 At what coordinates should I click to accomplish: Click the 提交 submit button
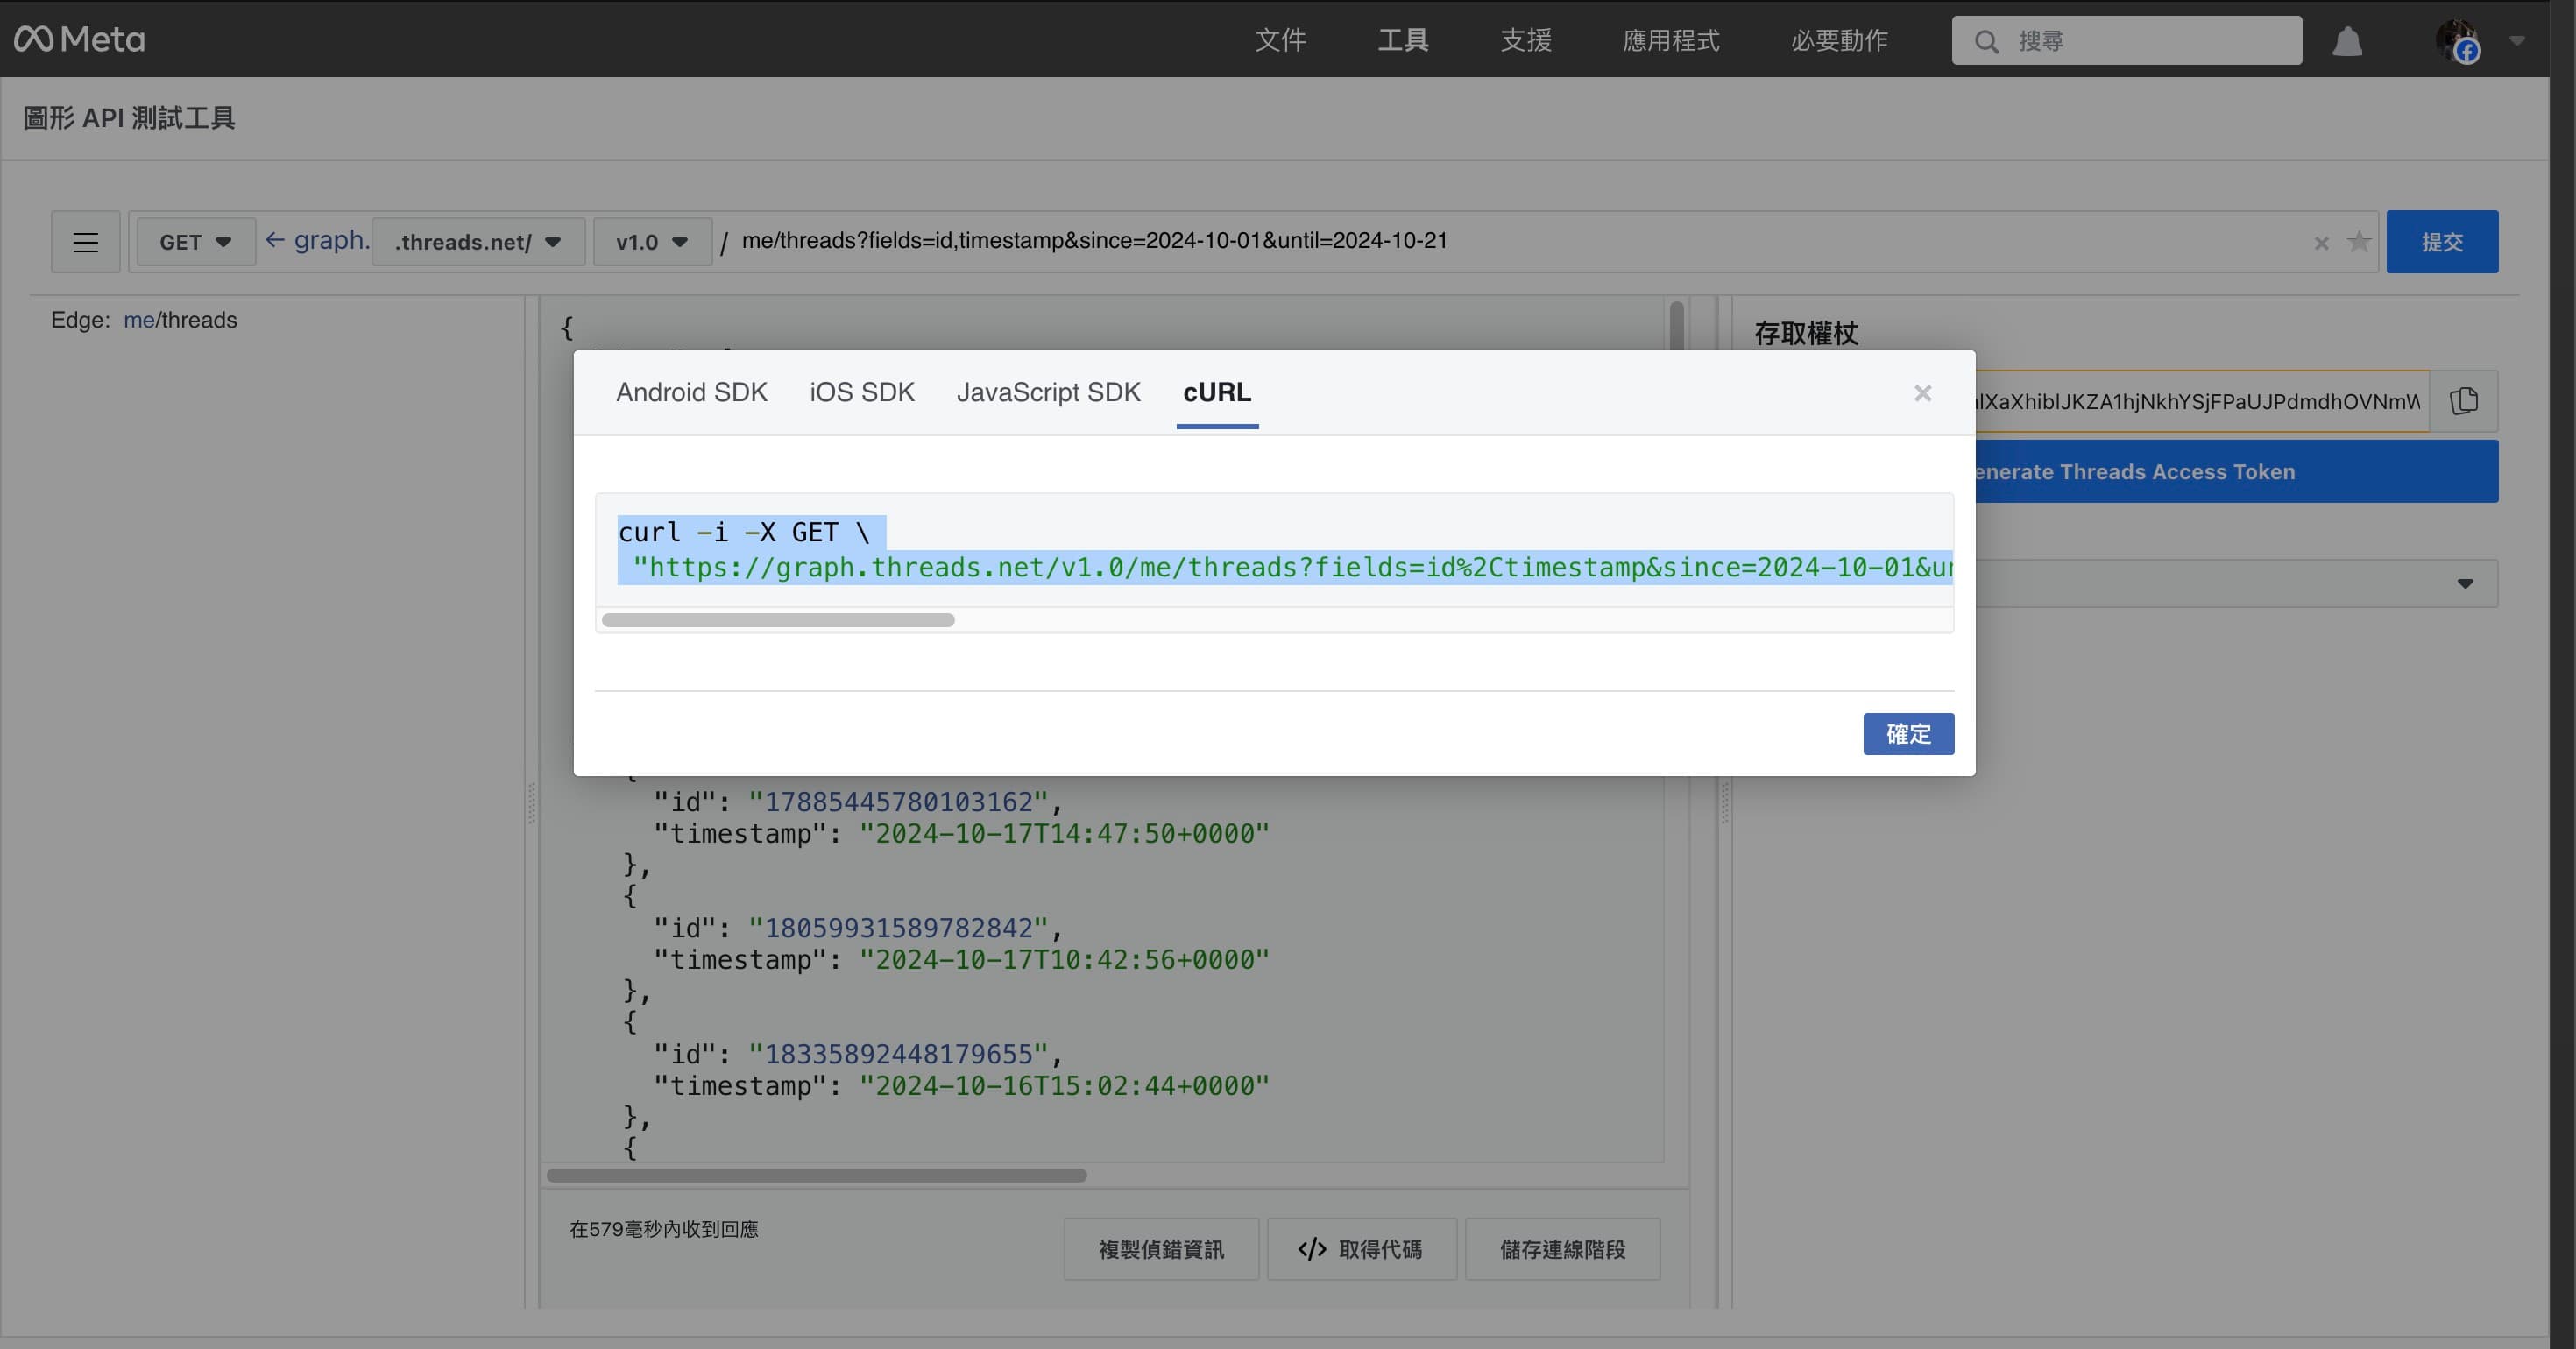click(x=2442, y=241)
